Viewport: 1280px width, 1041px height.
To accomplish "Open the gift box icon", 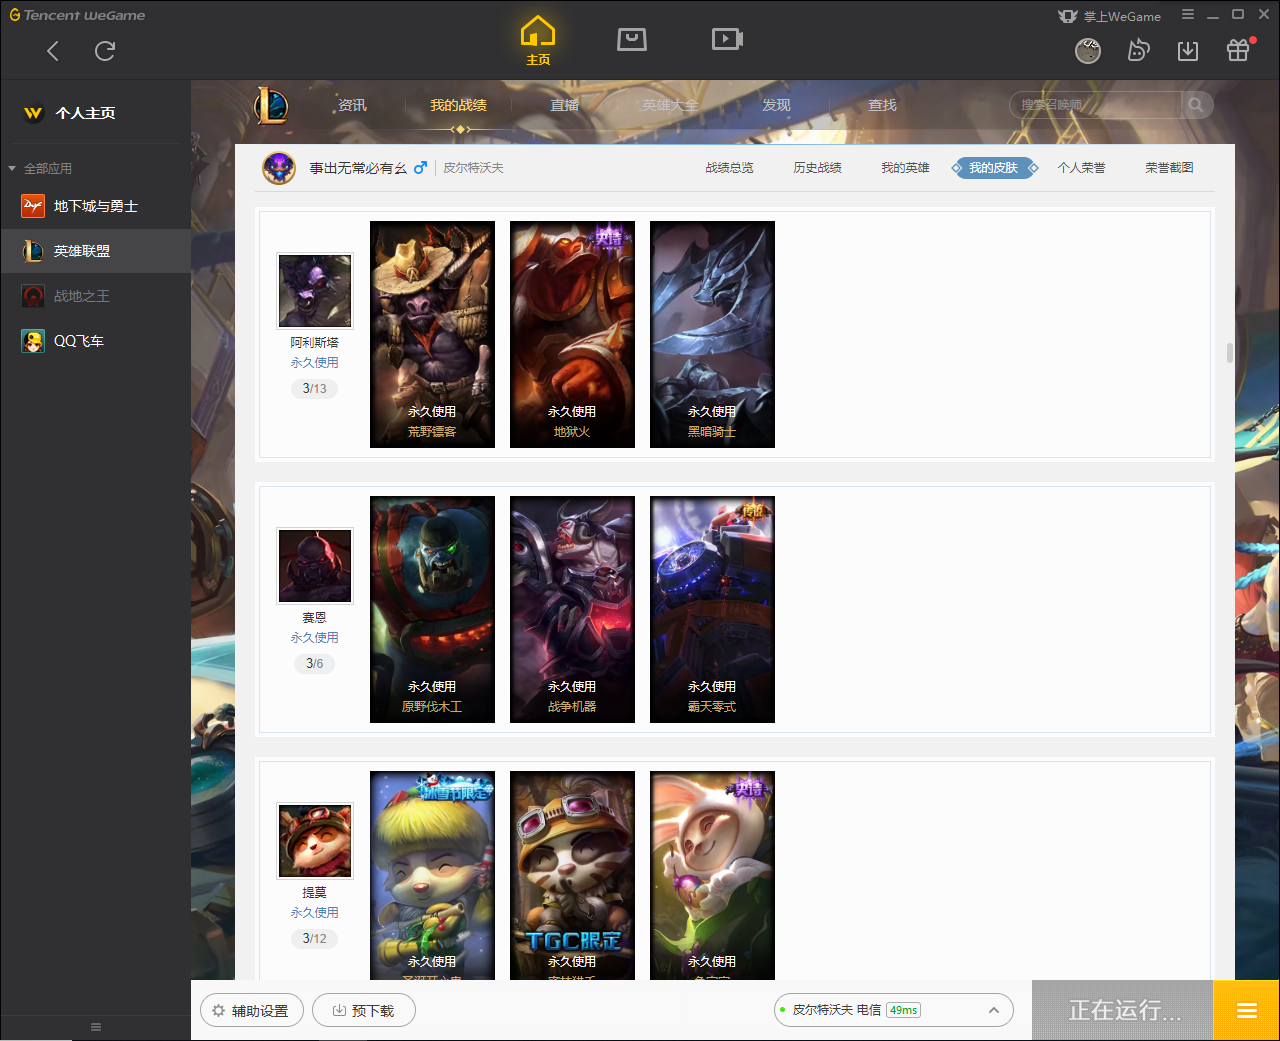I will (1238, 50).
